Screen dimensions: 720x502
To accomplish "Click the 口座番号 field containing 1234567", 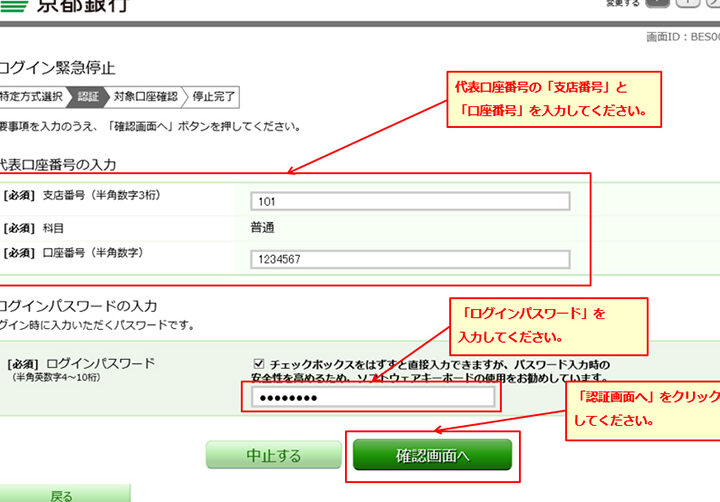I will 410,260.
